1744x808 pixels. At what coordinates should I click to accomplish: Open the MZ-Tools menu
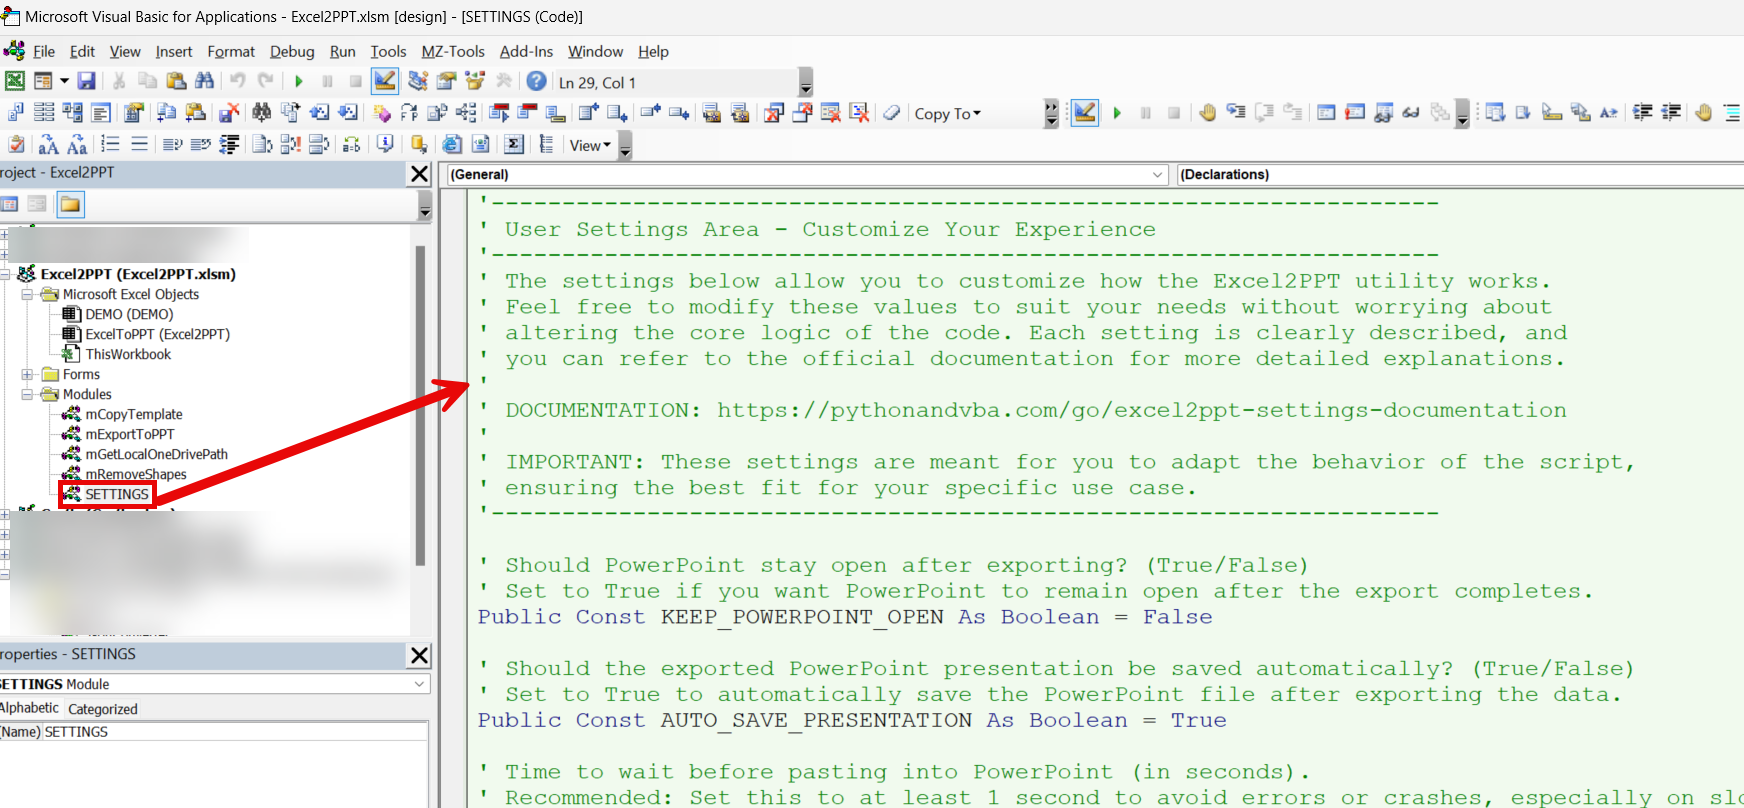tap(452, 51)
